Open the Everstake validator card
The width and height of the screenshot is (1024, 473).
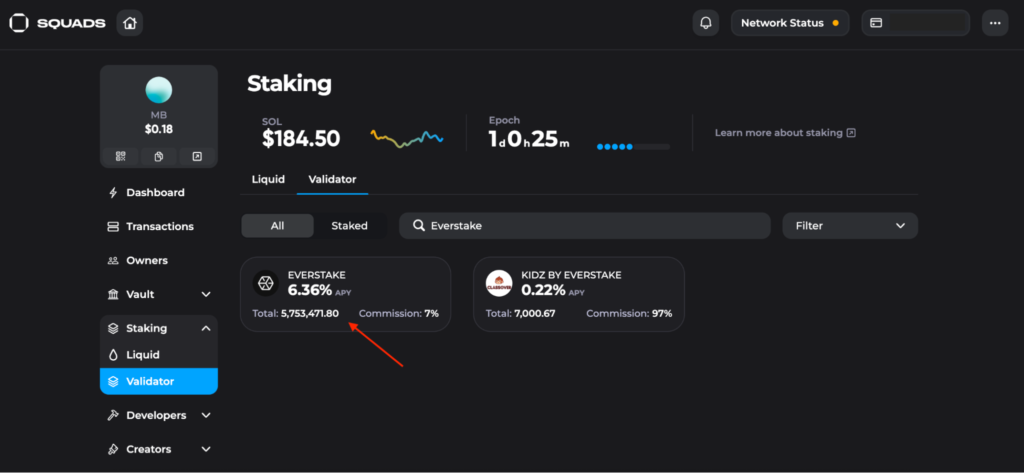(x=345, y=294)
